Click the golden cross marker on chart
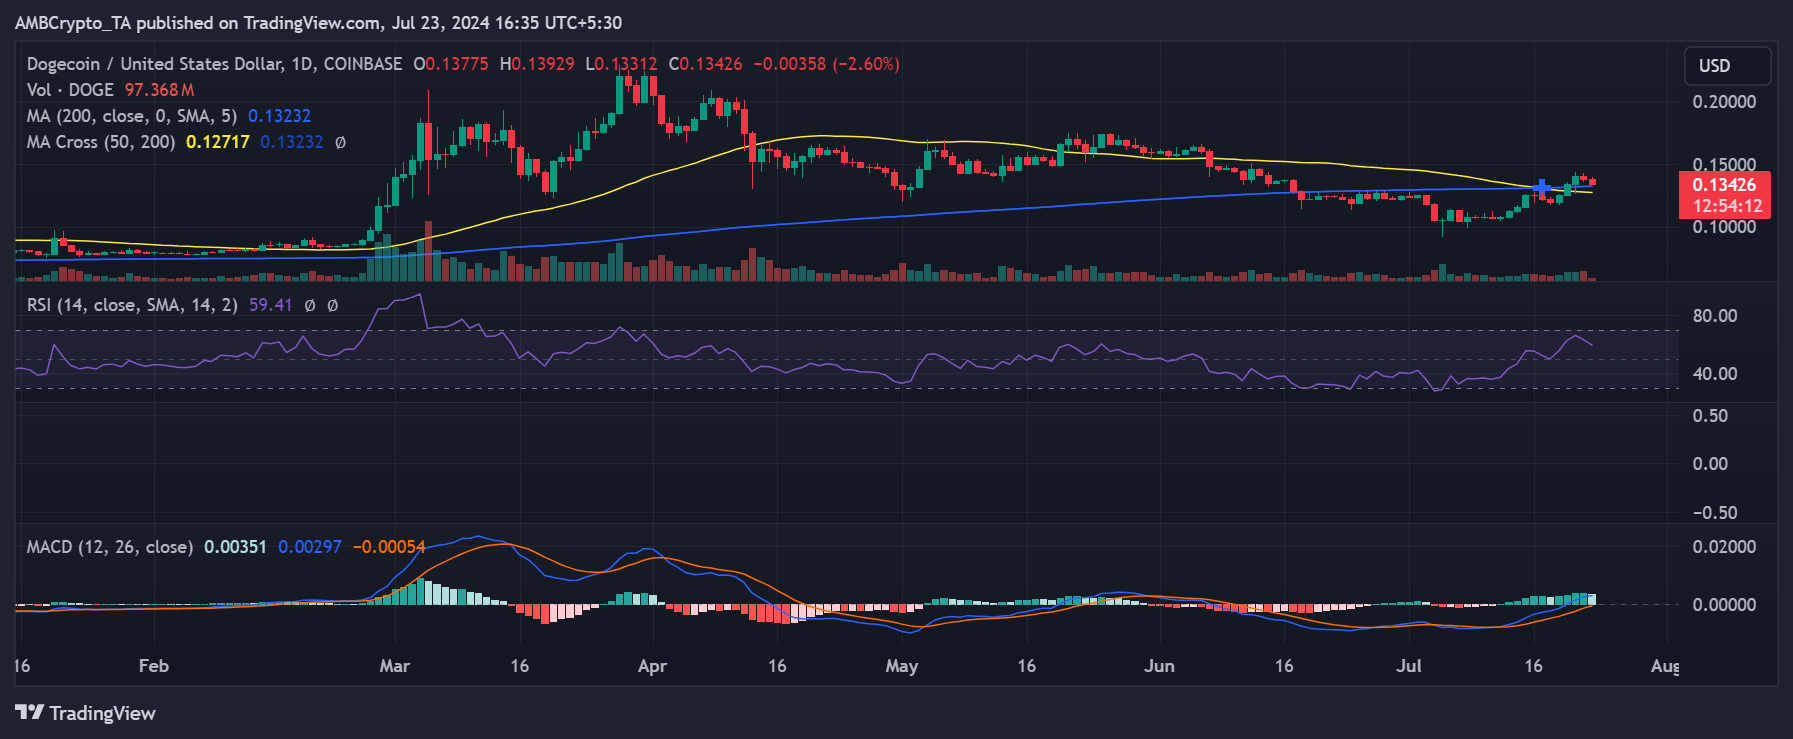 tap(1542, 187)
